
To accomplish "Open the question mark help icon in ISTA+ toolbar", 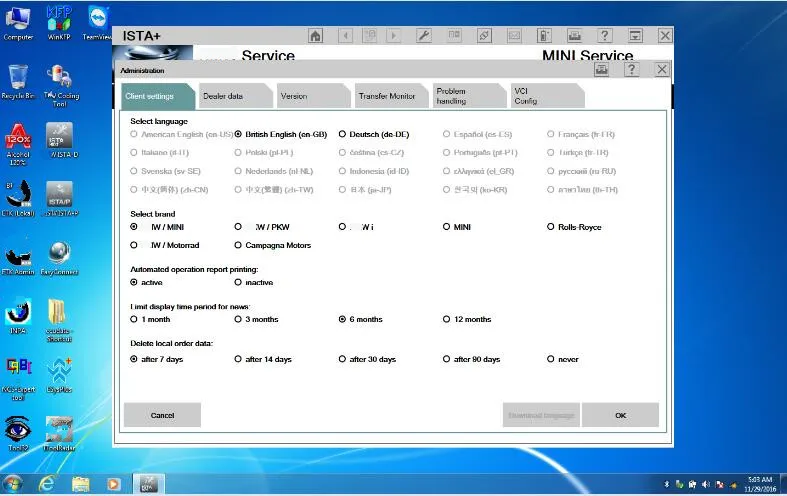I will [605, 36].
